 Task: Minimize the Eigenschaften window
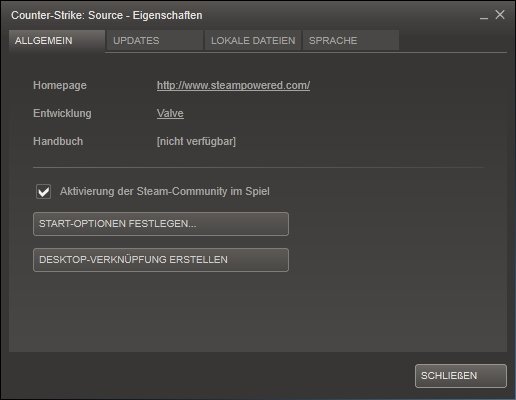point(484,16)
